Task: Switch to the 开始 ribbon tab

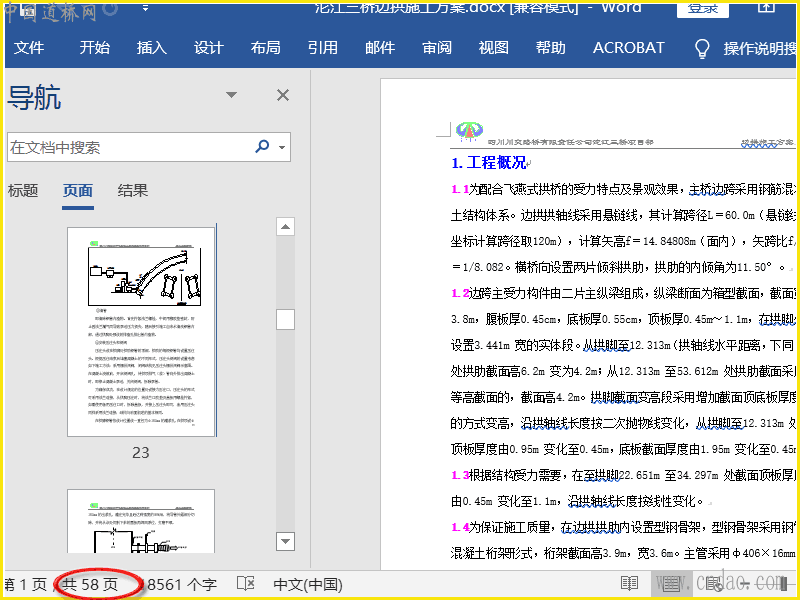Action: point(95,48)
